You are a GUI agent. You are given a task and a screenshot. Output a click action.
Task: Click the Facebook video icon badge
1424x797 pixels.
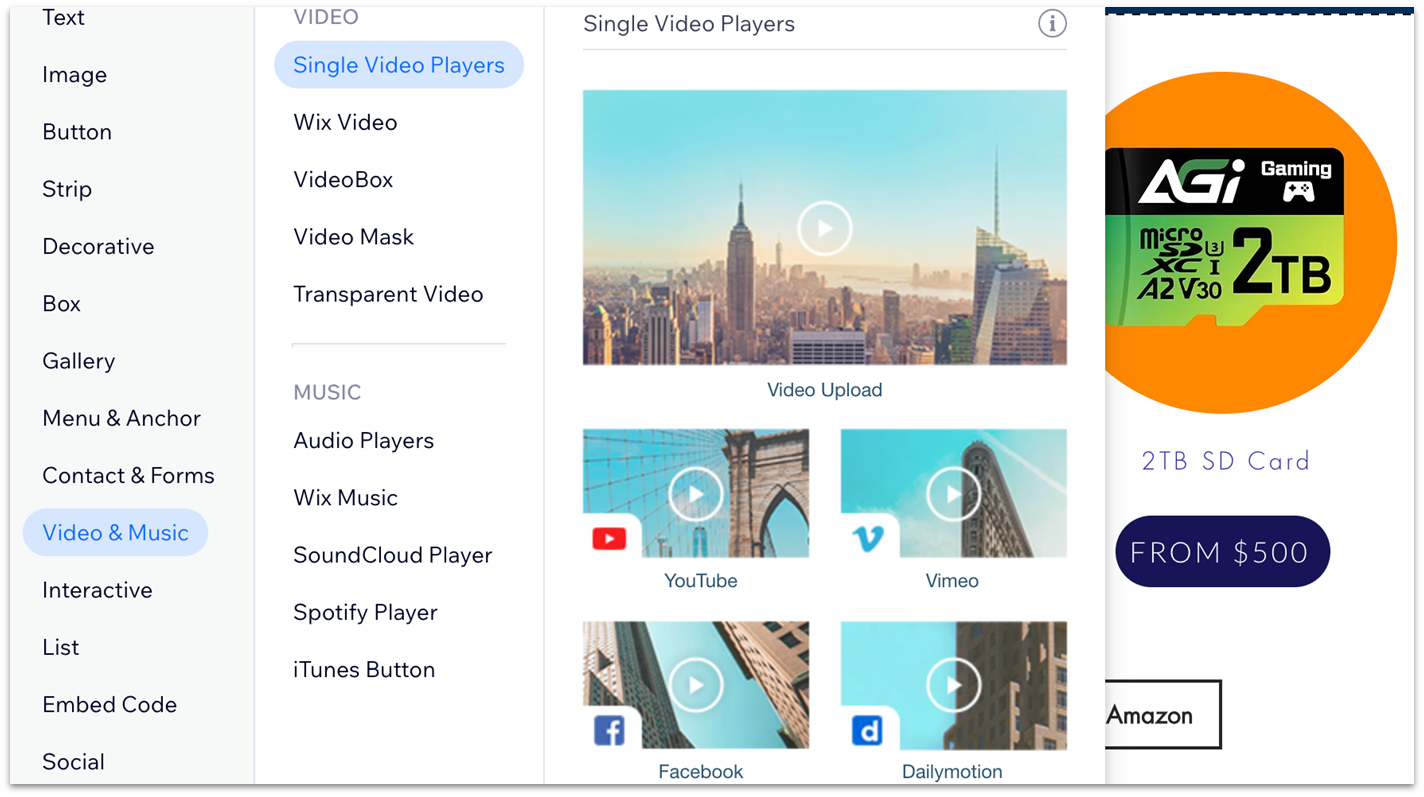click(x=609, y=730)
